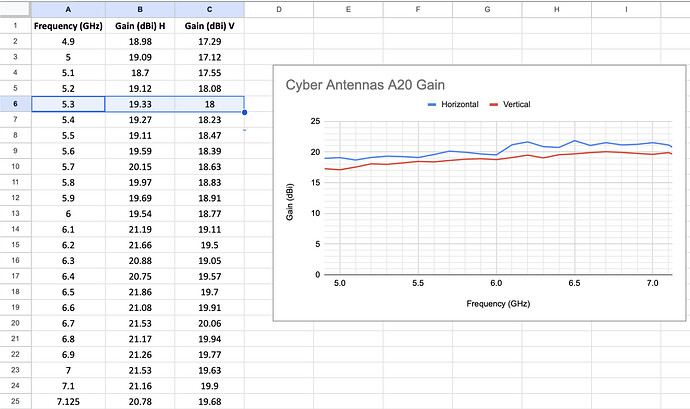
Task: Select cell containing 21.66
Action: tap(140, 245)
